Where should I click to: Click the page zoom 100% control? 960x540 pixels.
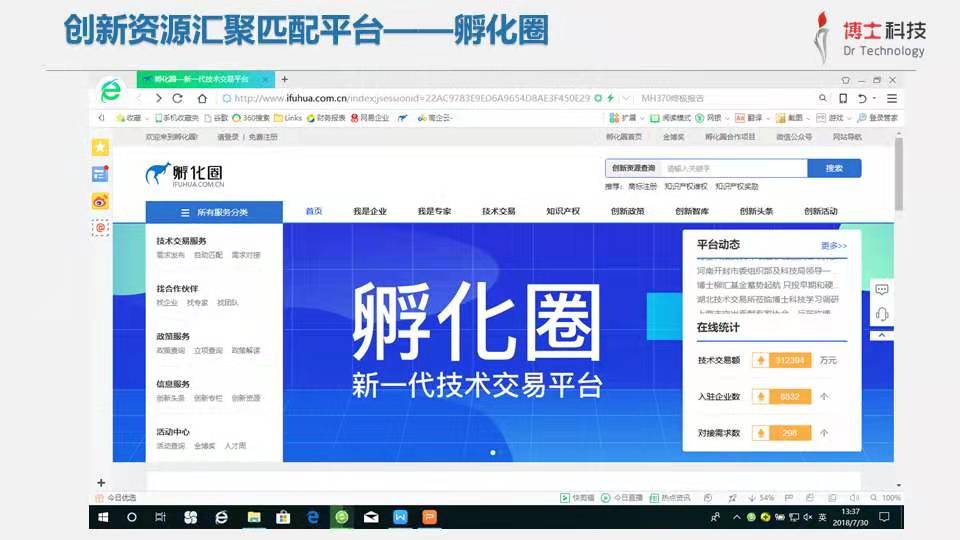[x=885, y=498]
